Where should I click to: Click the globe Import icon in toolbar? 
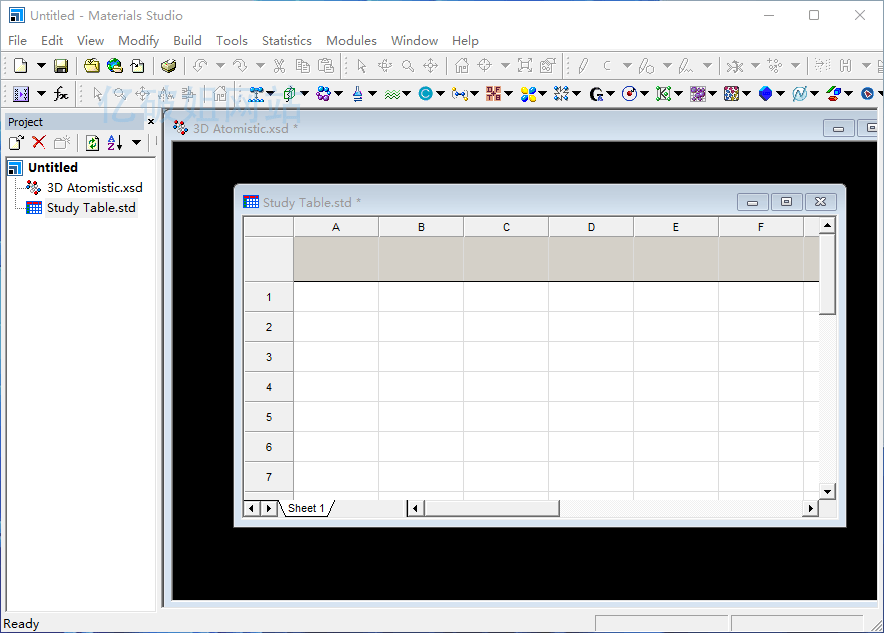tap(115, 66)
